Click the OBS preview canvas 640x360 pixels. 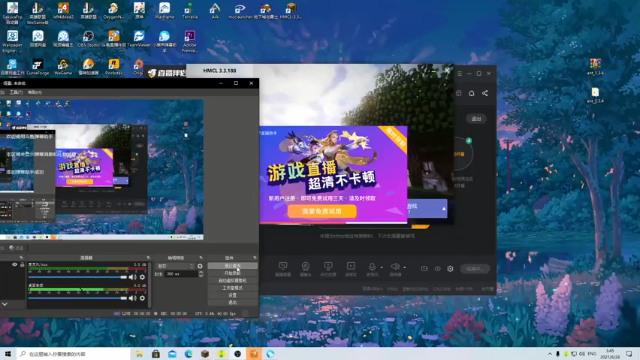tap(101, 169)
